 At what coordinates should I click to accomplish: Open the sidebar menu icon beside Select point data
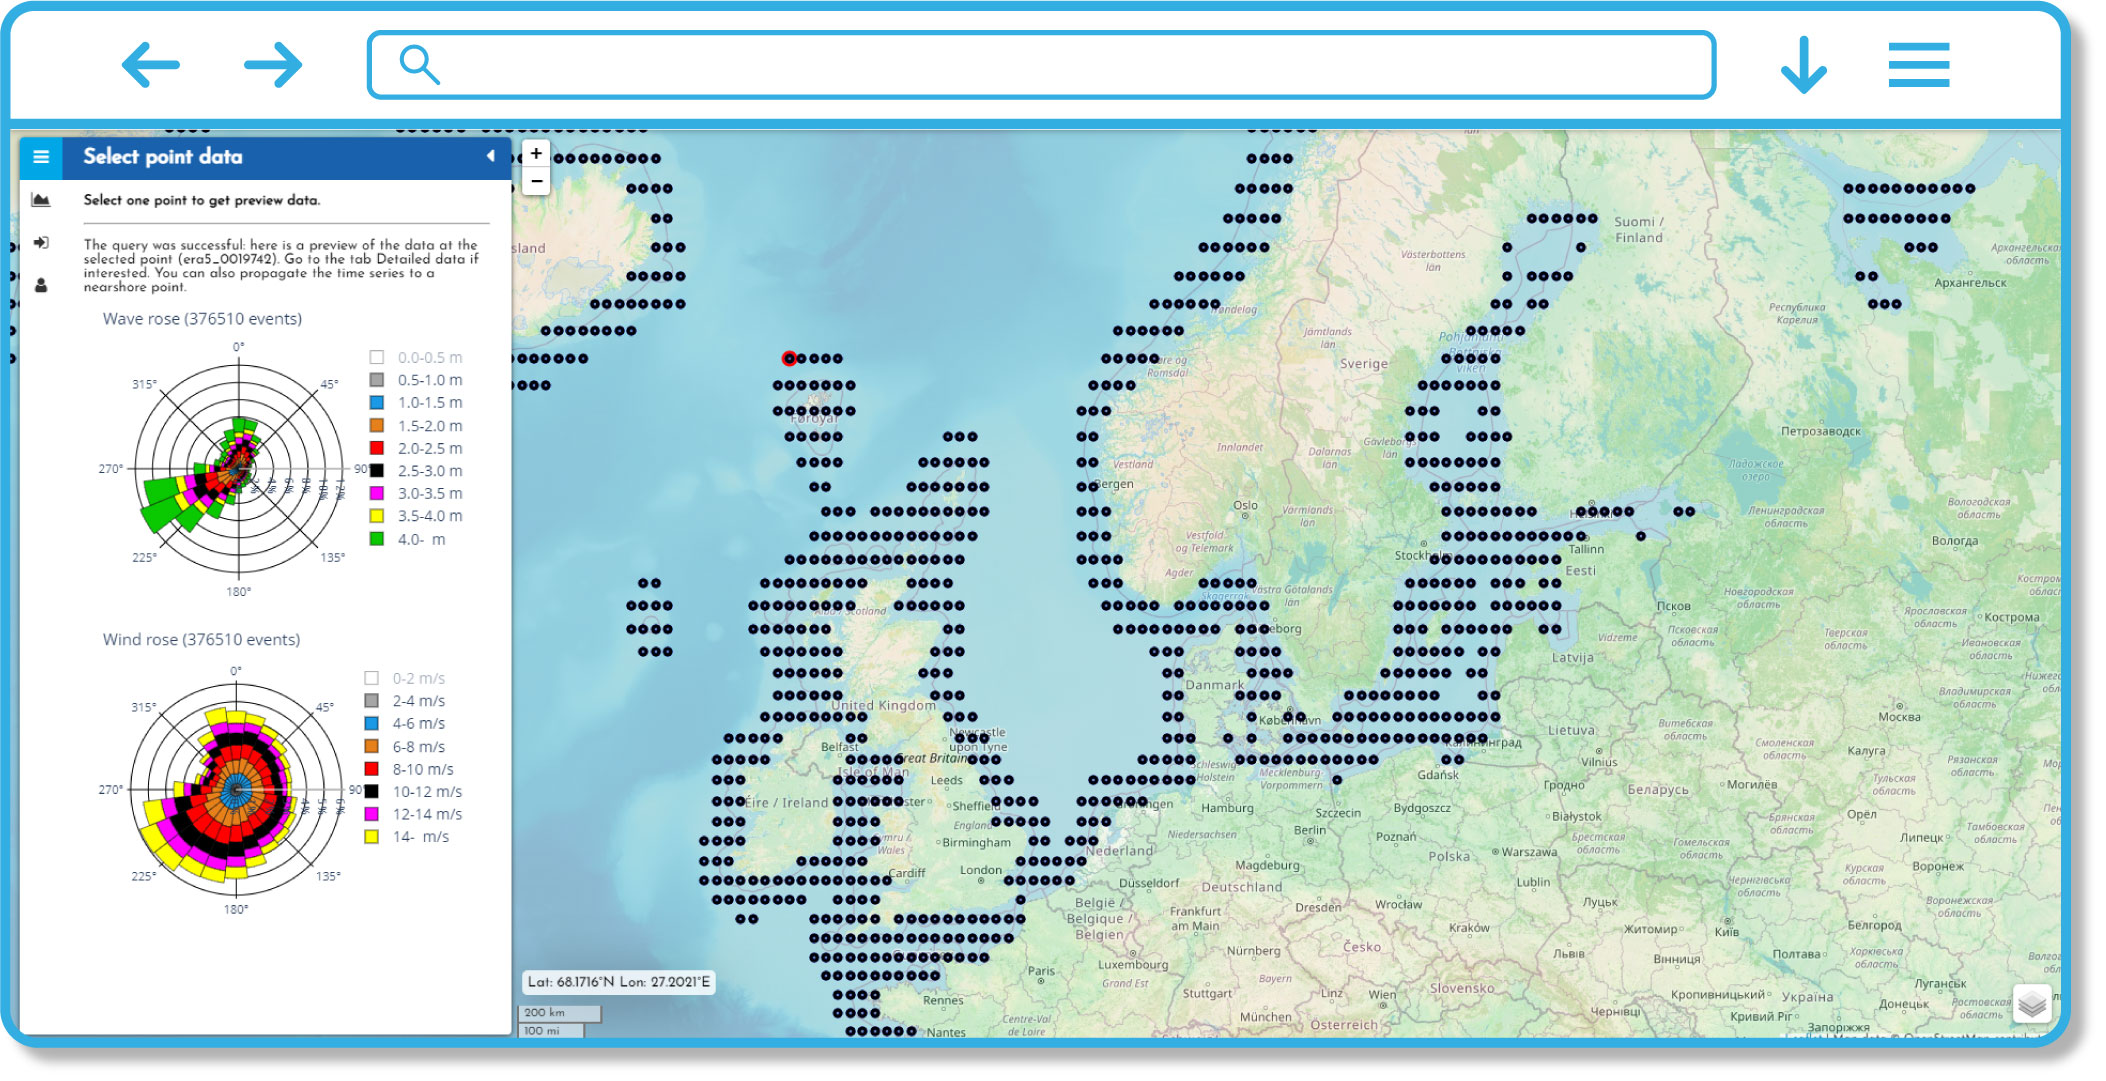tap(41, 157)
